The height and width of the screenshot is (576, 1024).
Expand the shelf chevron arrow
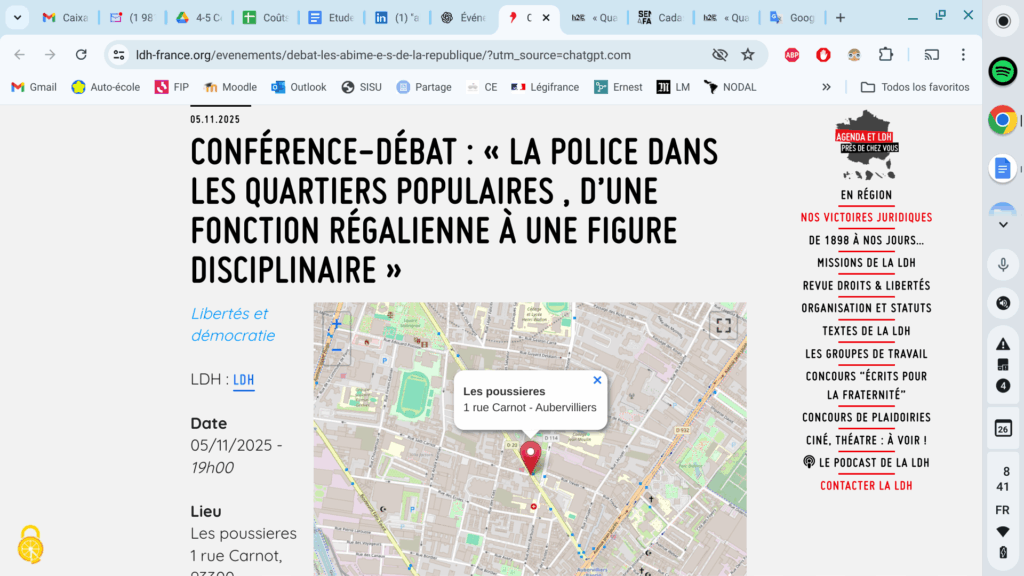click(1002, 225)
